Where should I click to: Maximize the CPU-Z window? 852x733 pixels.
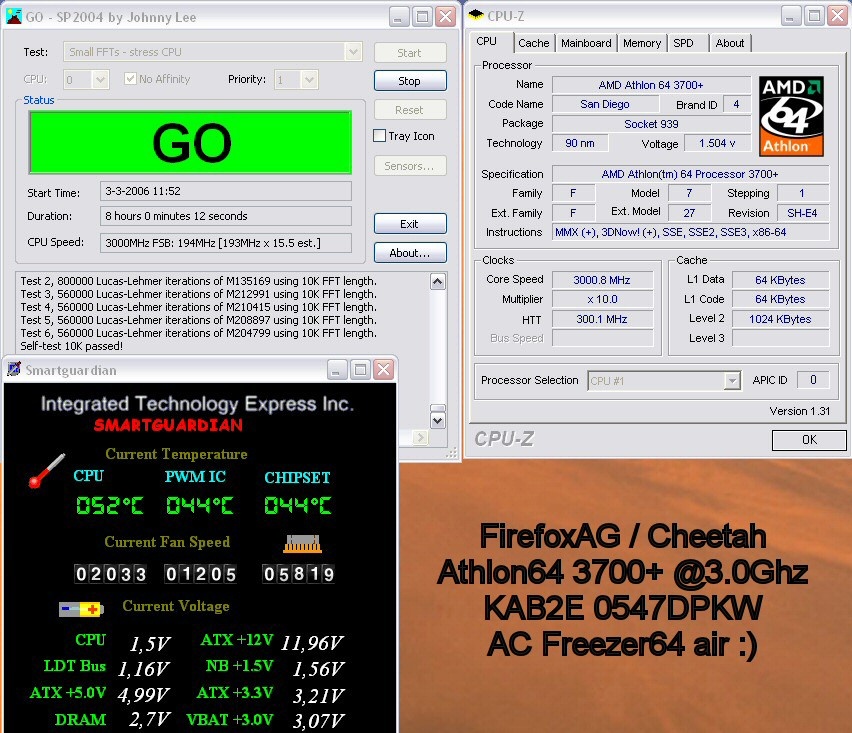[815, 16]
